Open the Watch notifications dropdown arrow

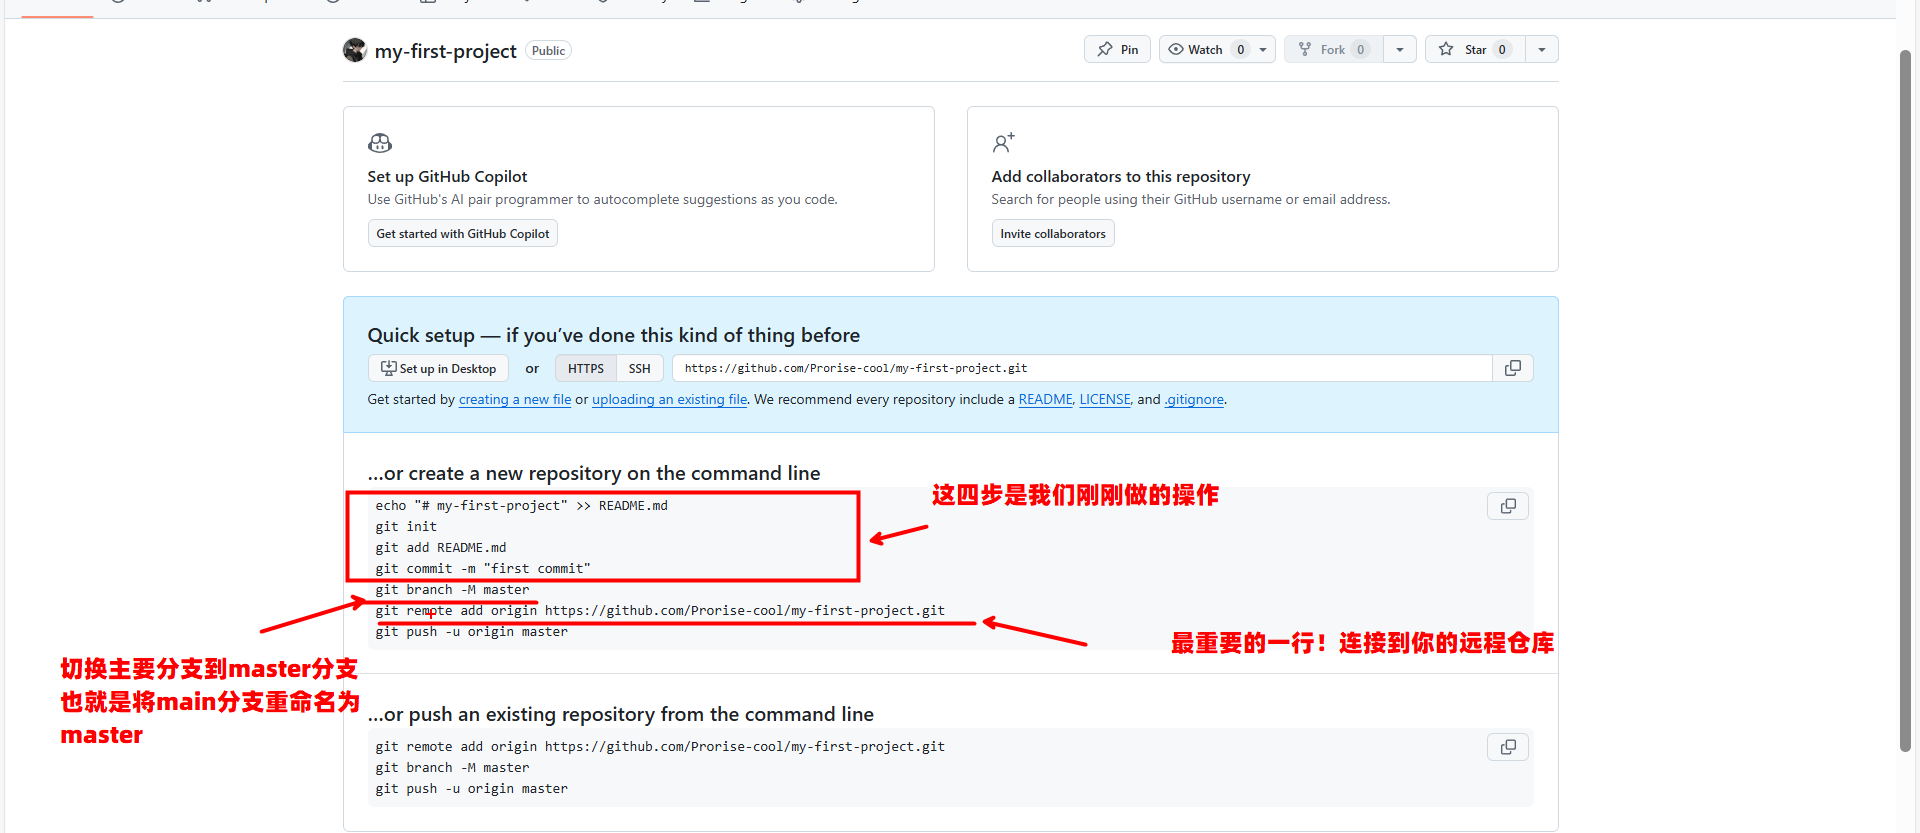(x=1263, y=50)
